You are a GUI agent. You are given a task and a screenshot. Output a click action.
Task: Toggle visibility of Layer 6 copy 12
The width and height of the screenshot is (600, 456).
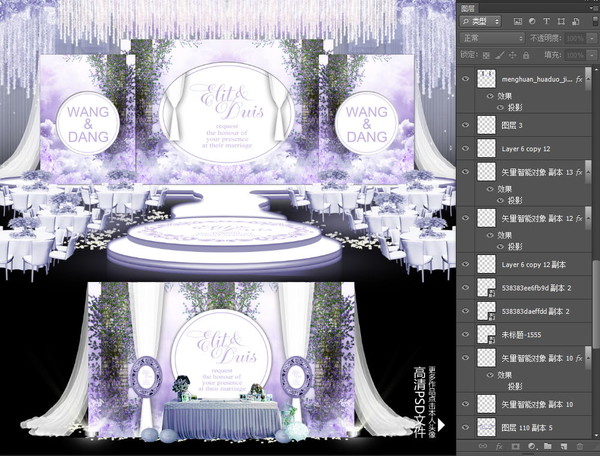coord(466,148)
